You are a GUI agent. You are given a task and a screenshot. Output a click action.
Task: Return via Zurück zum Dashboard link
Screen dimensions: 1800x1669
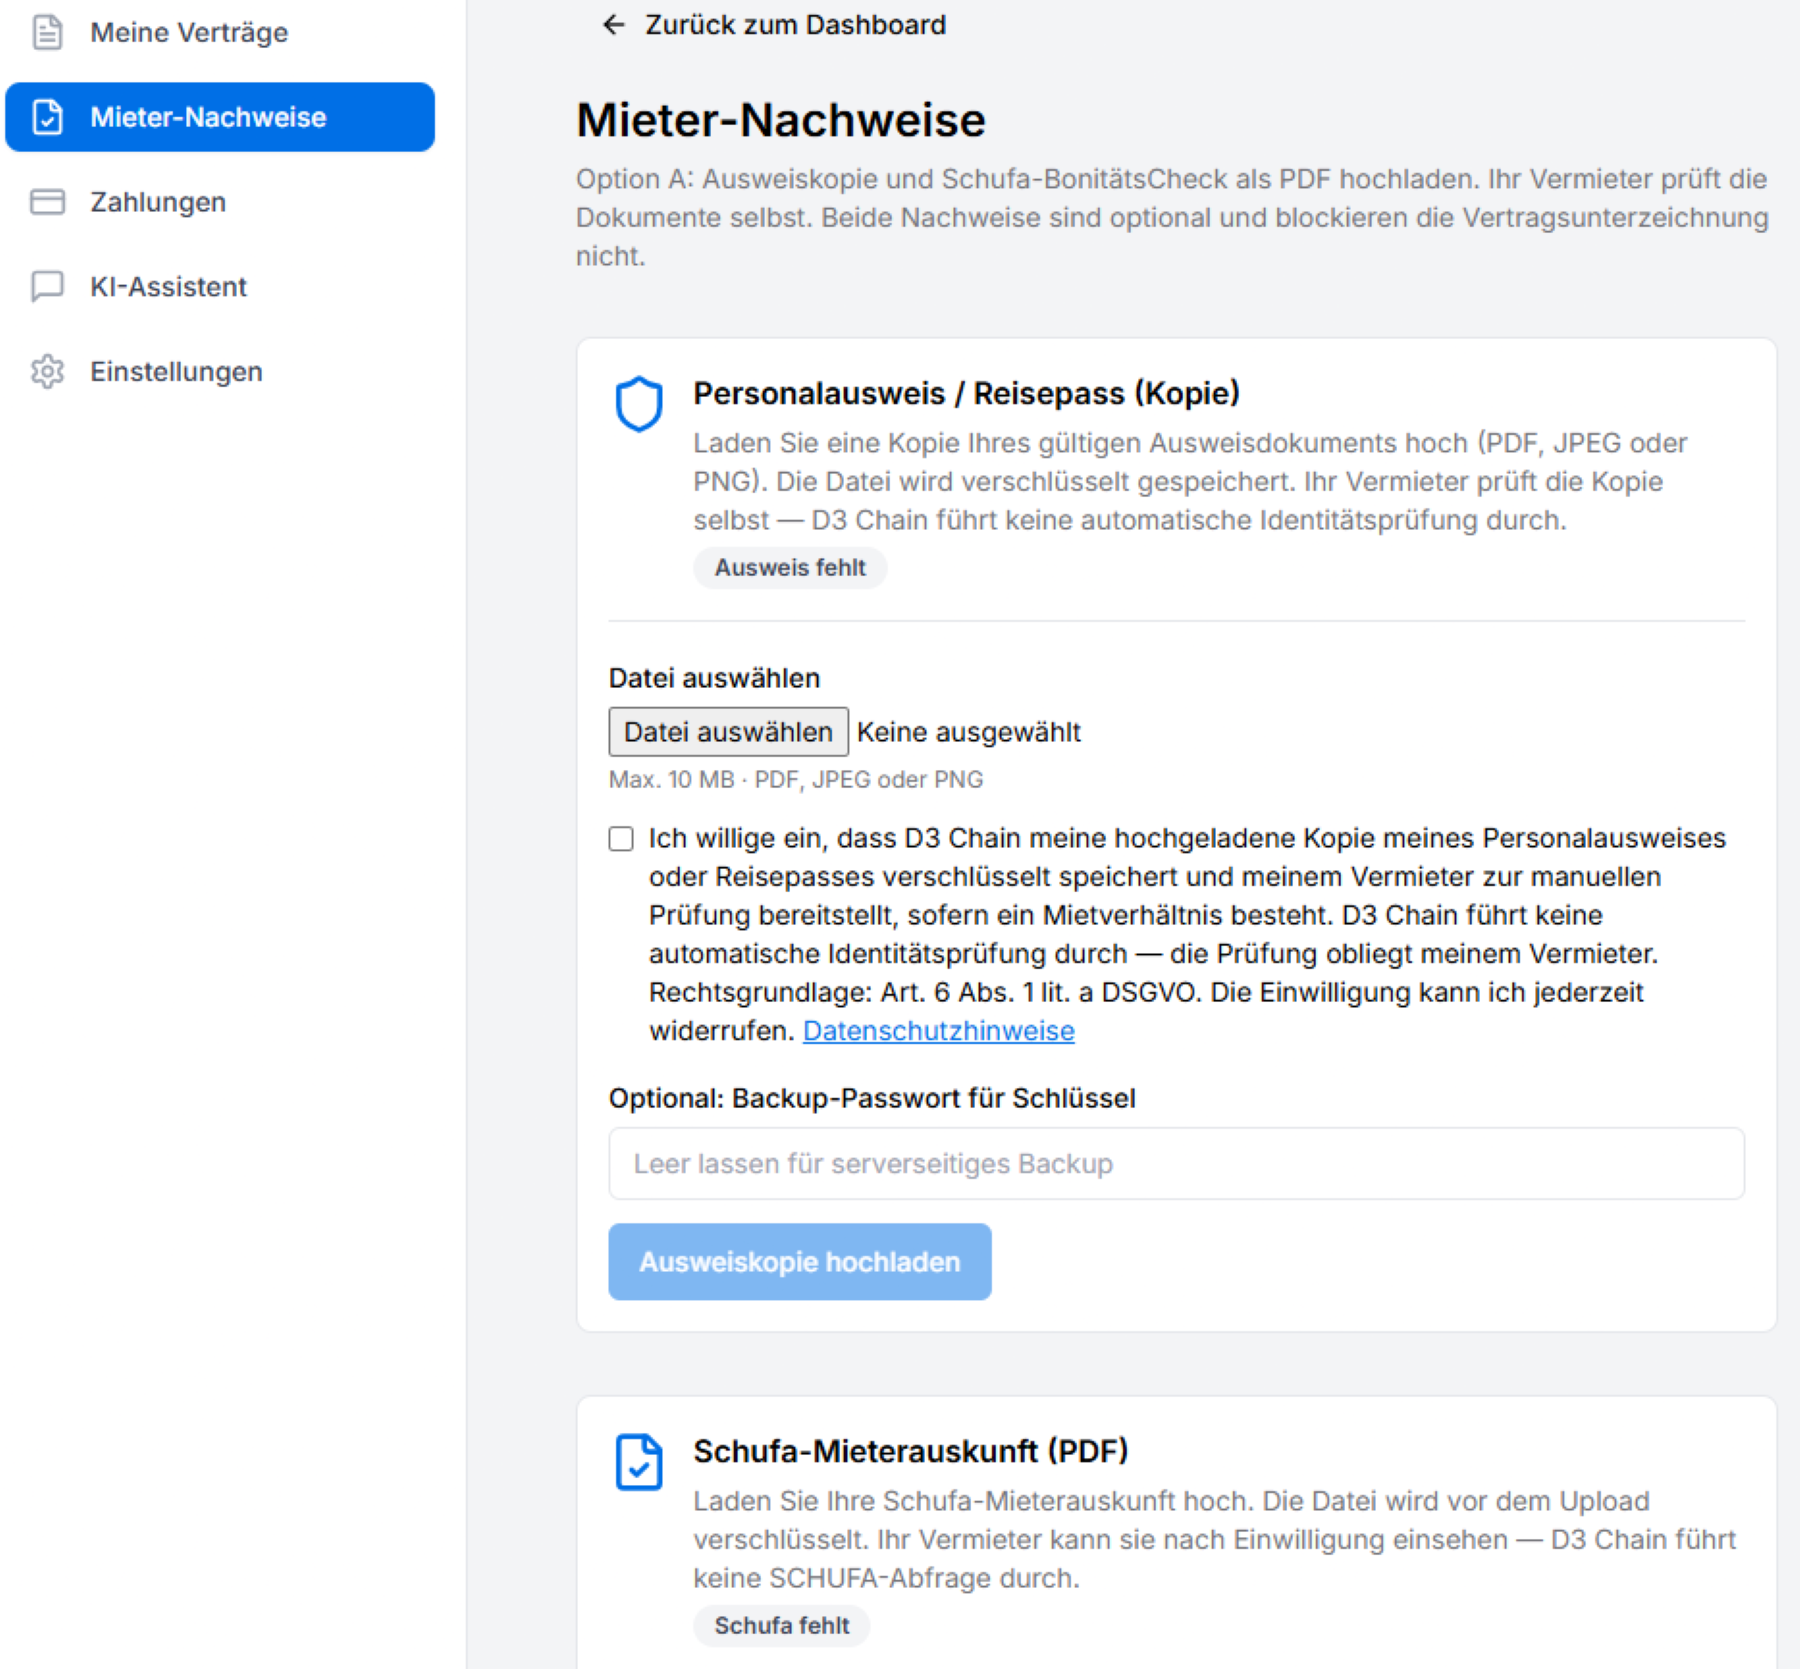point(774,25)
